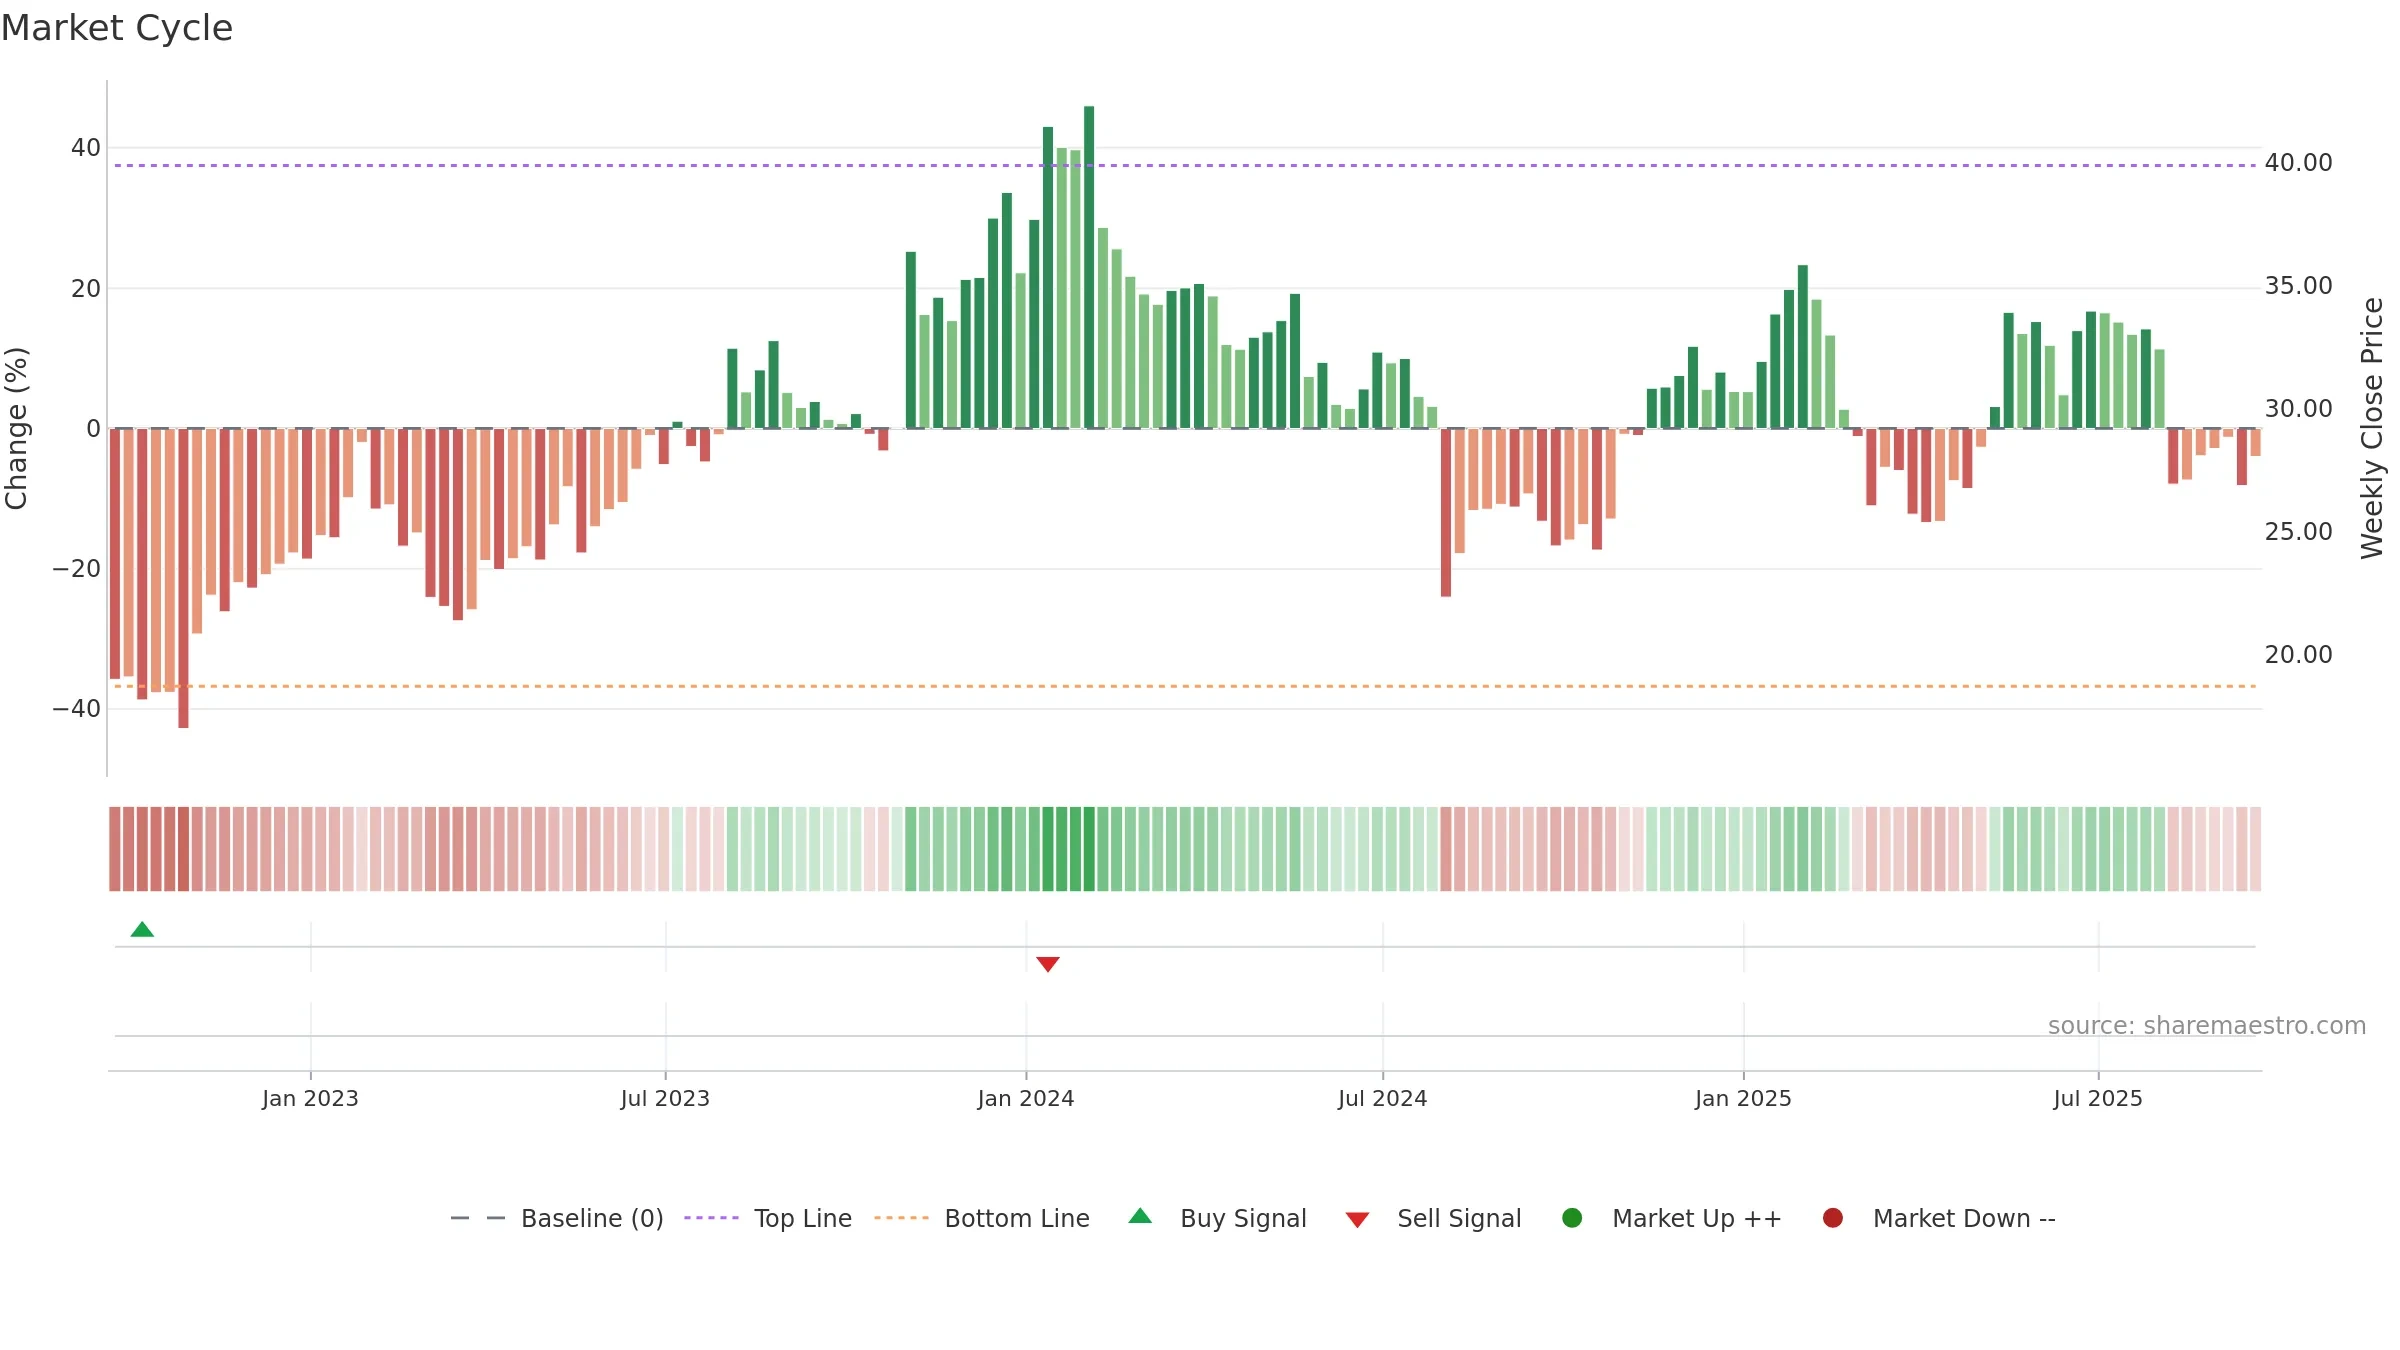The image size is (2400, 1350).
Task: Toggle the Sell Signal legend entry
Action: 1433,1218
